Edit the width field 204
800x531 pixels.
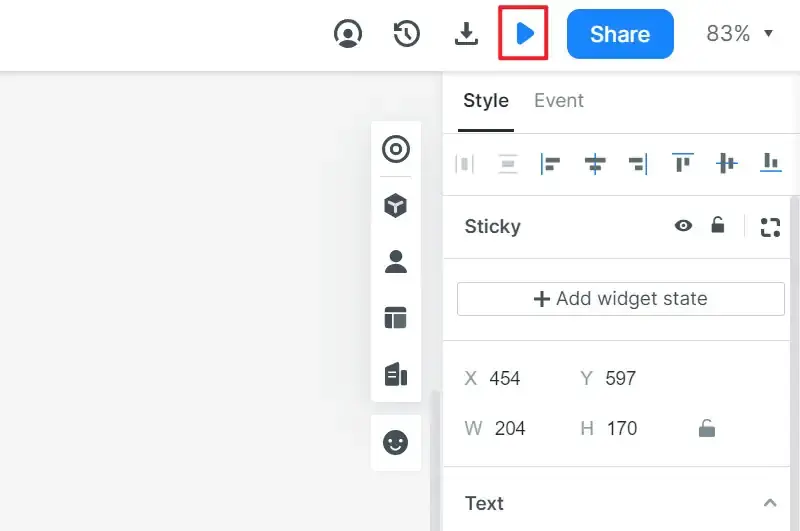[510, 428]
